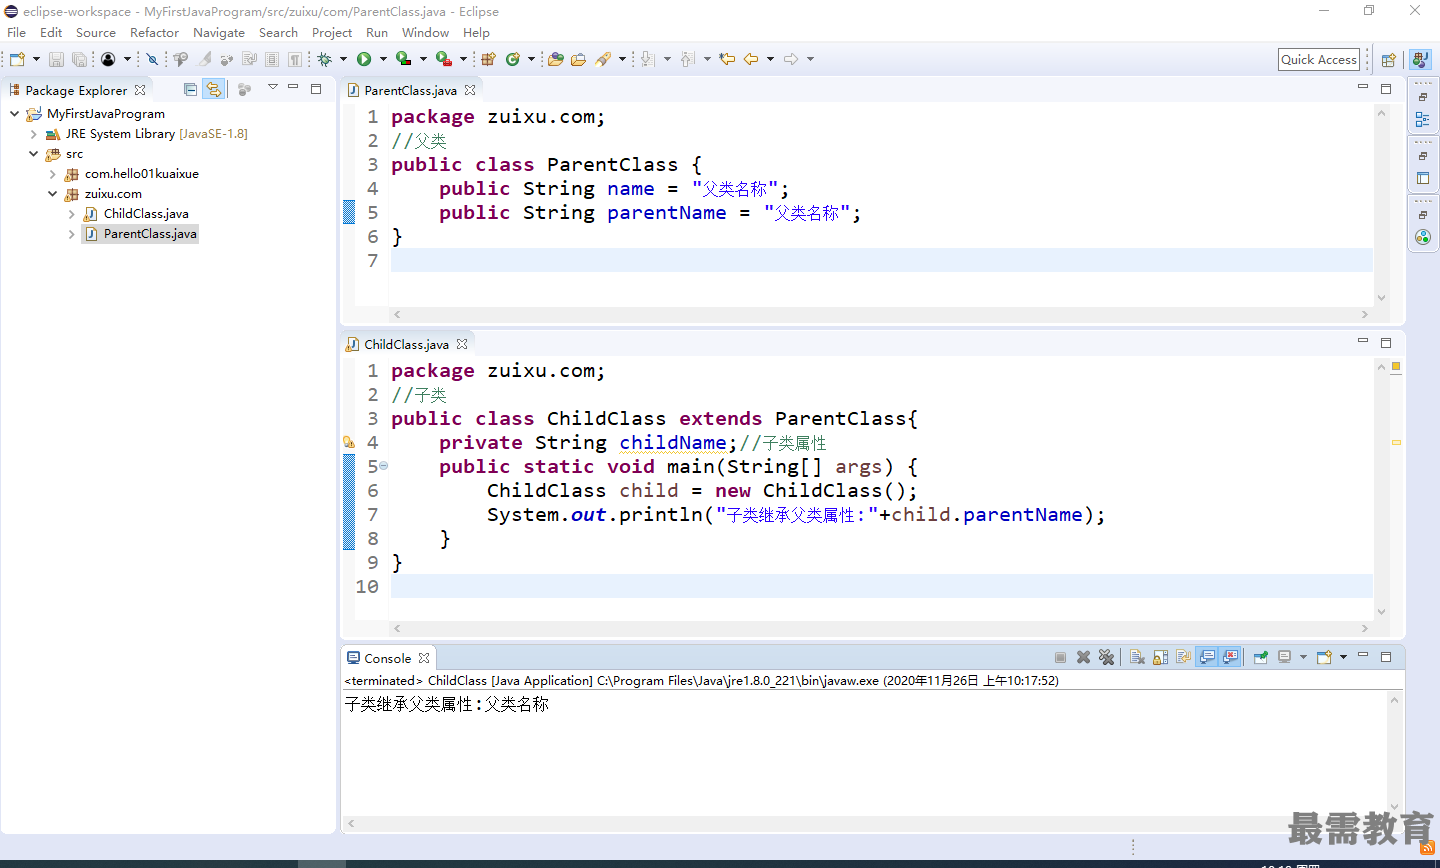Click the Save toolbar icon
The height and width of the screenshot is (868, 1440).
pyautogui.click(x=56, y=59)
